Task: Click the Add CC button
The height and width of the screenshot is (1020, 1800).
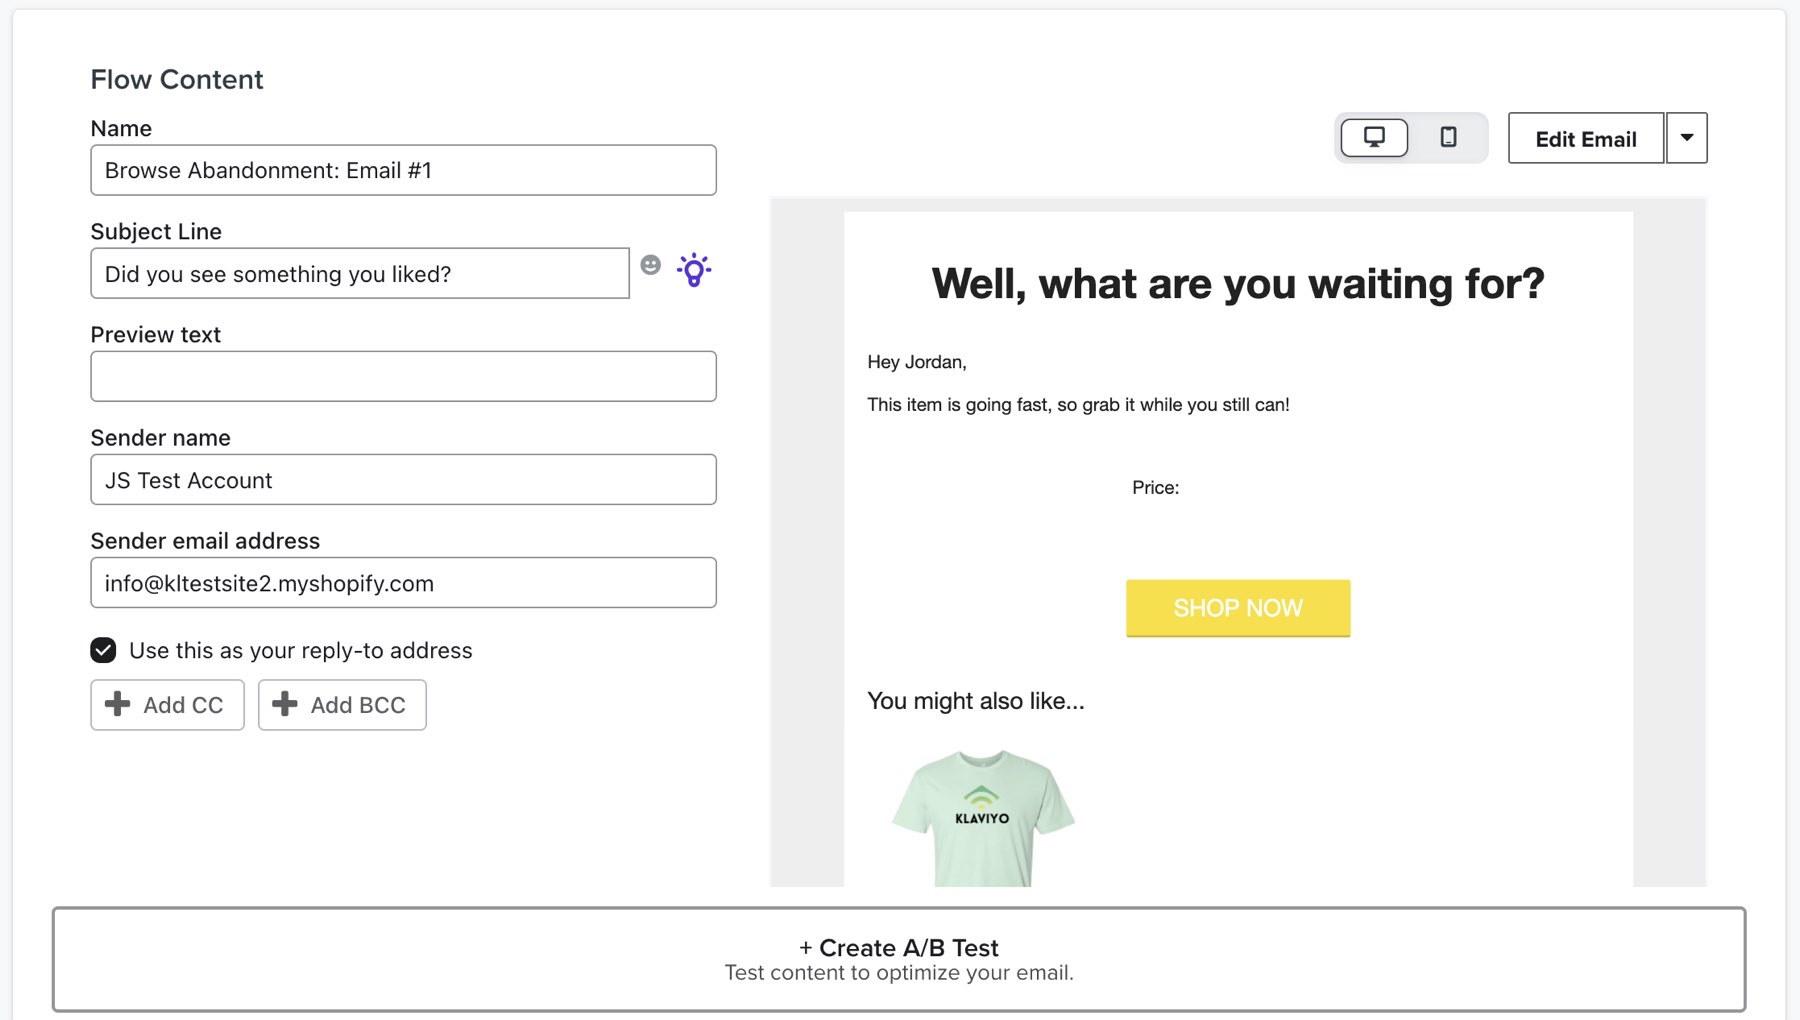Action: pos(167,705)
